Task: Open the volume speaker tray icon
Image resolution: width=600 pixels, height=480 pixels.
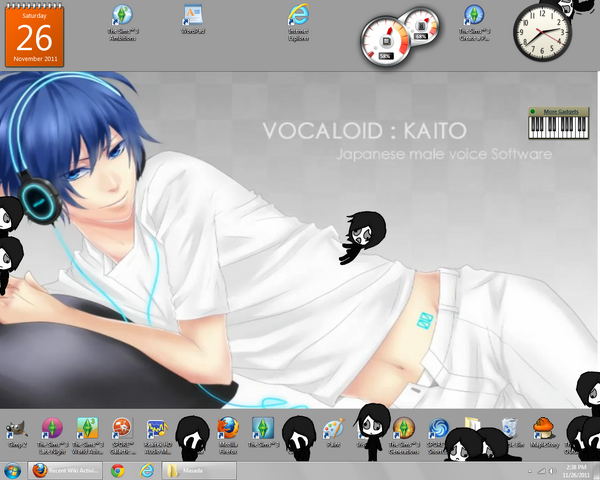Action: [552, 471]
